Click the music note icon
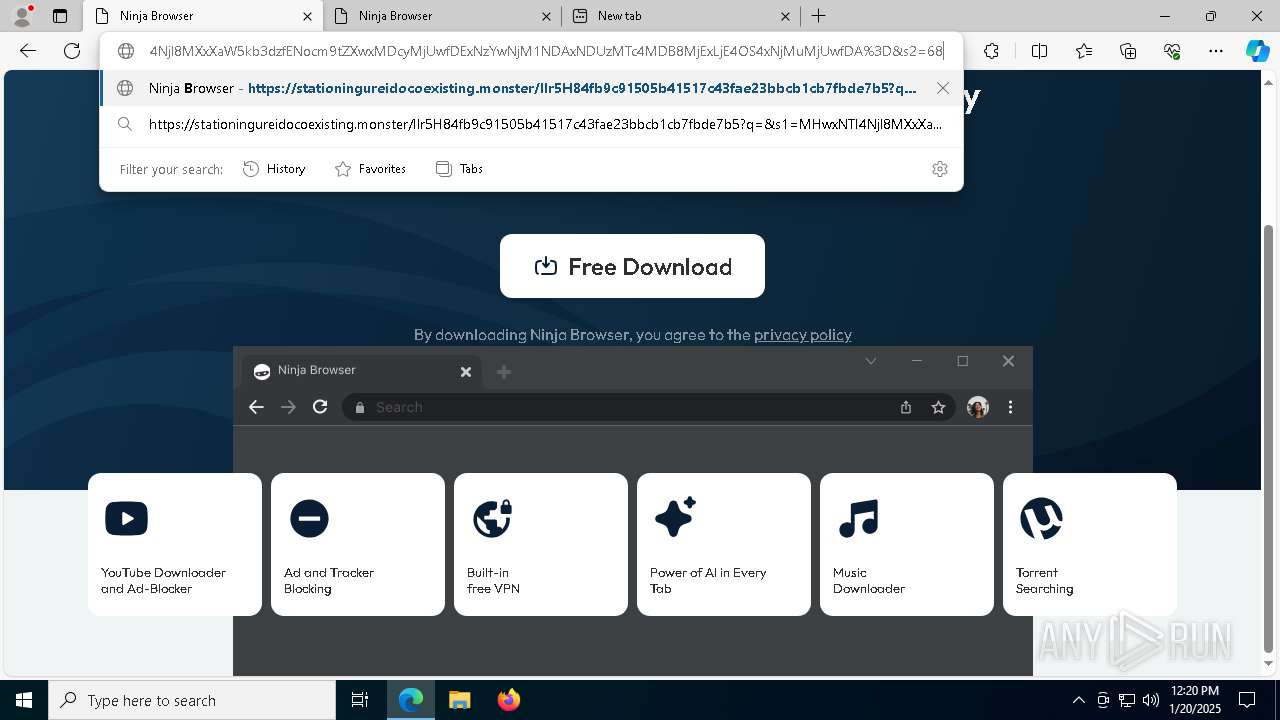 [x=858, y=518]
